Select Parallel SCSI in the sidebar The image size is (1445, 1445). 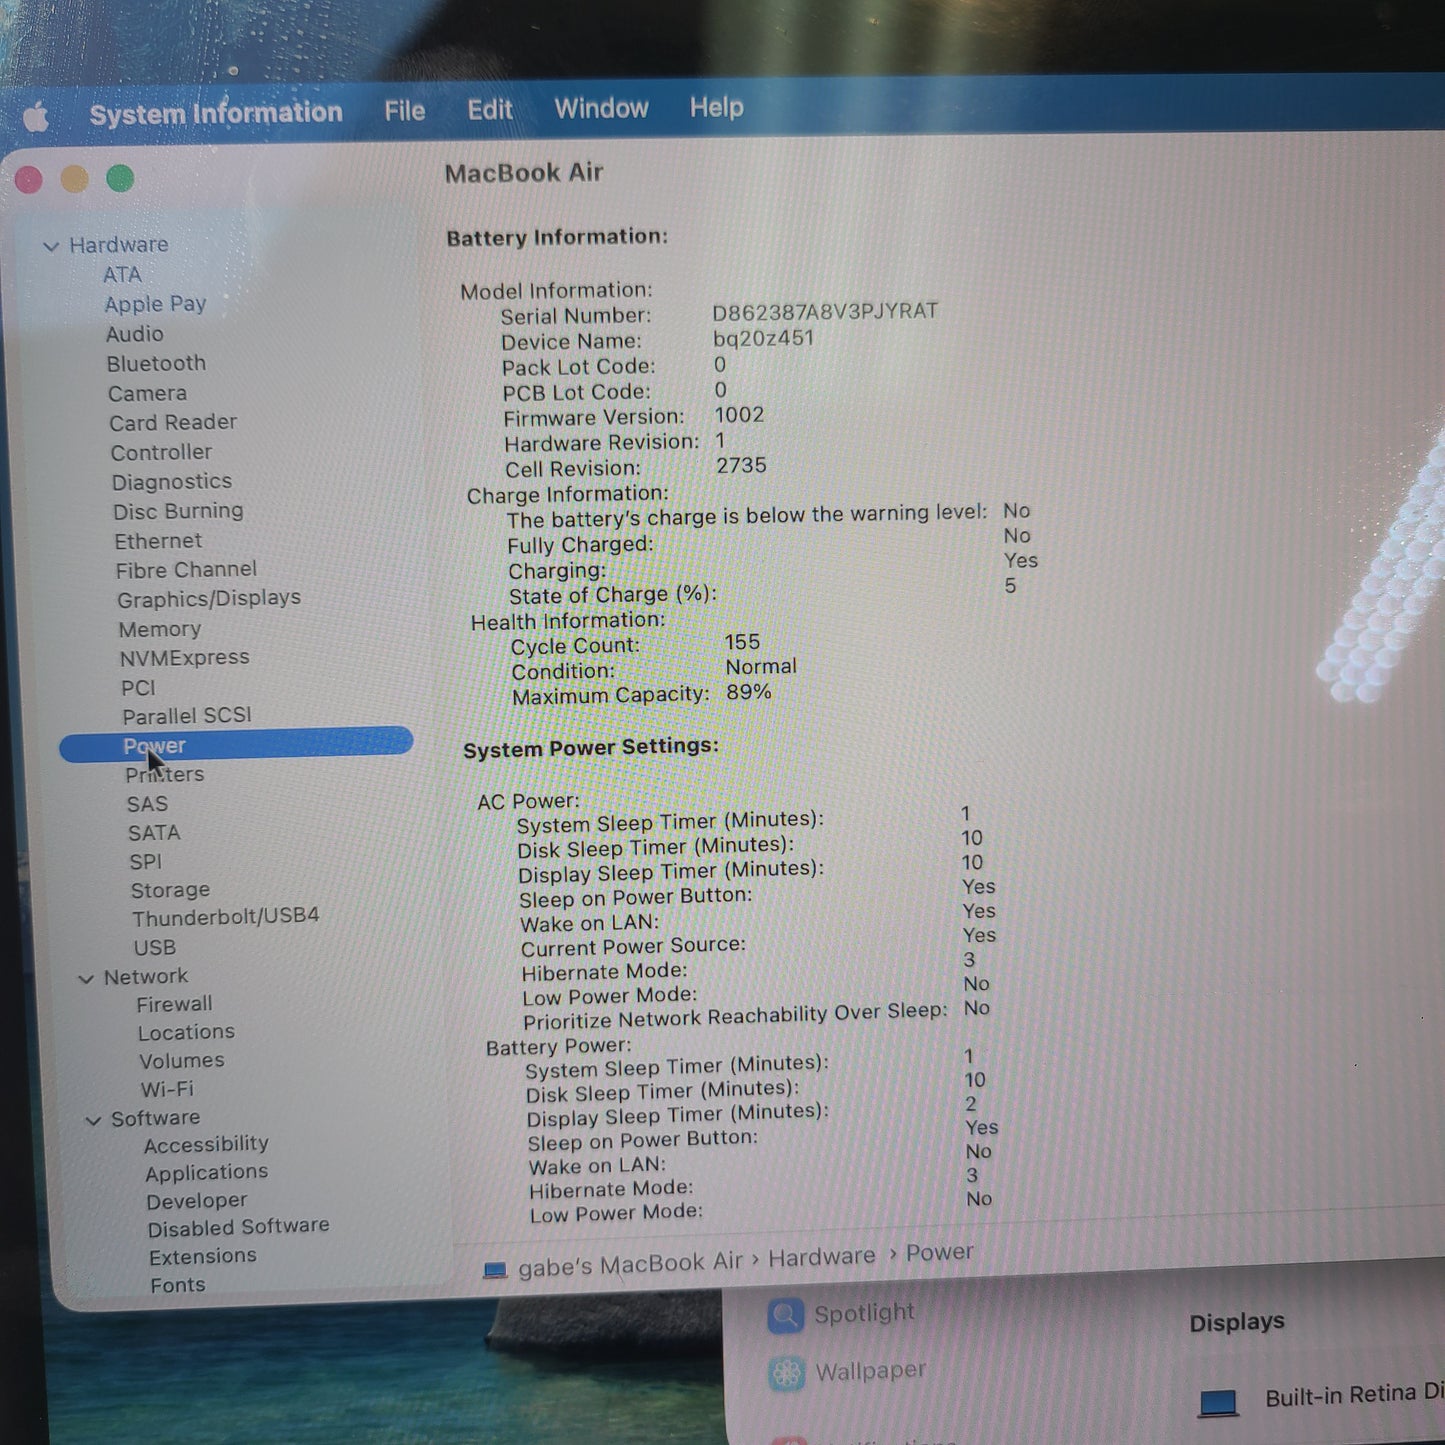tap(187, 716)
